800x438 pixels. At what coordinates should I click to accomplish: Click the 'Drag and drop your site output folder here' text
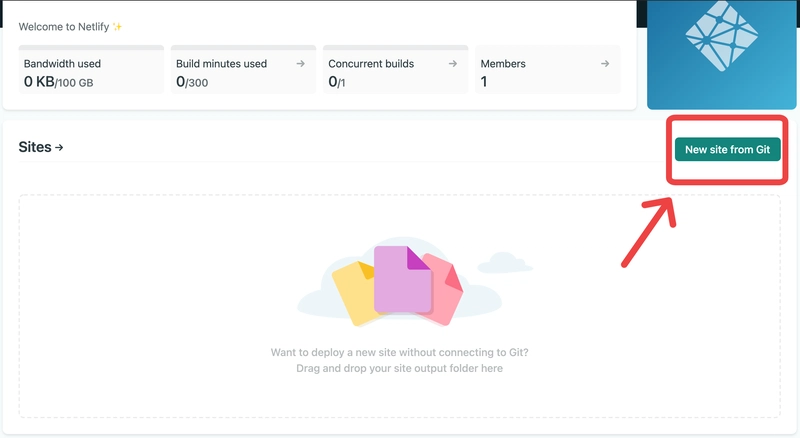click(399, 369)
